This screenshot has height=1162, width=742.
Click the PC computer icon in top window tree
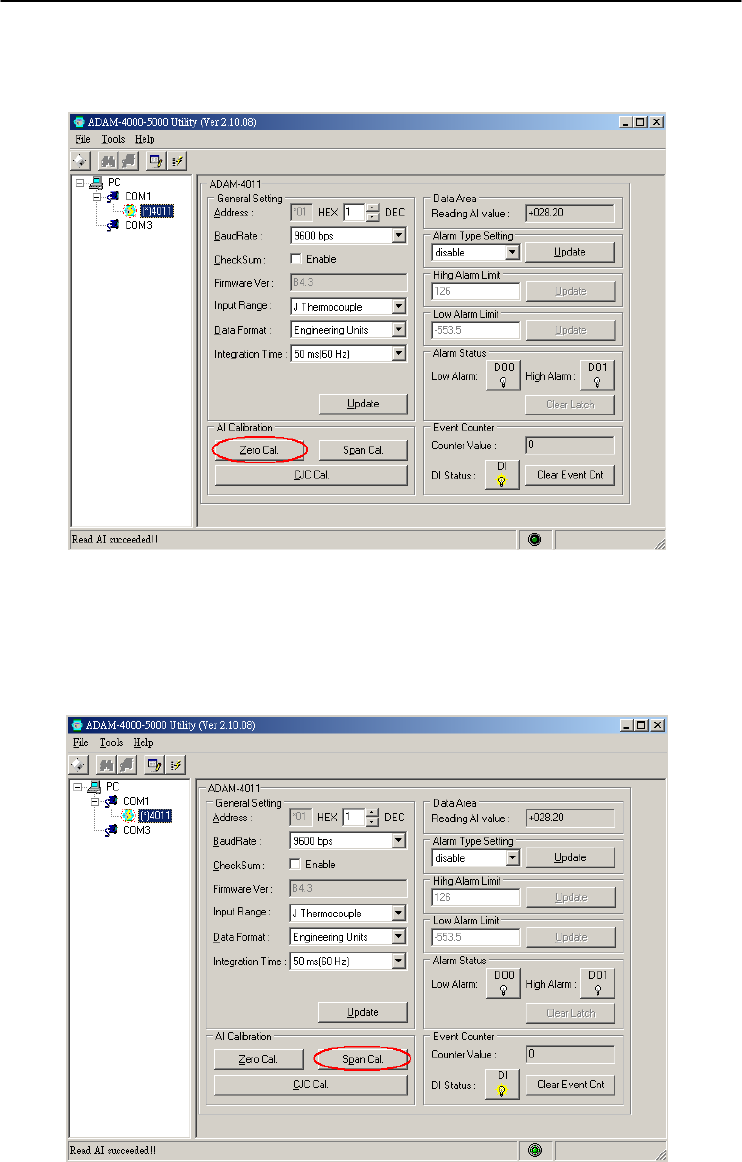[96, 182]
